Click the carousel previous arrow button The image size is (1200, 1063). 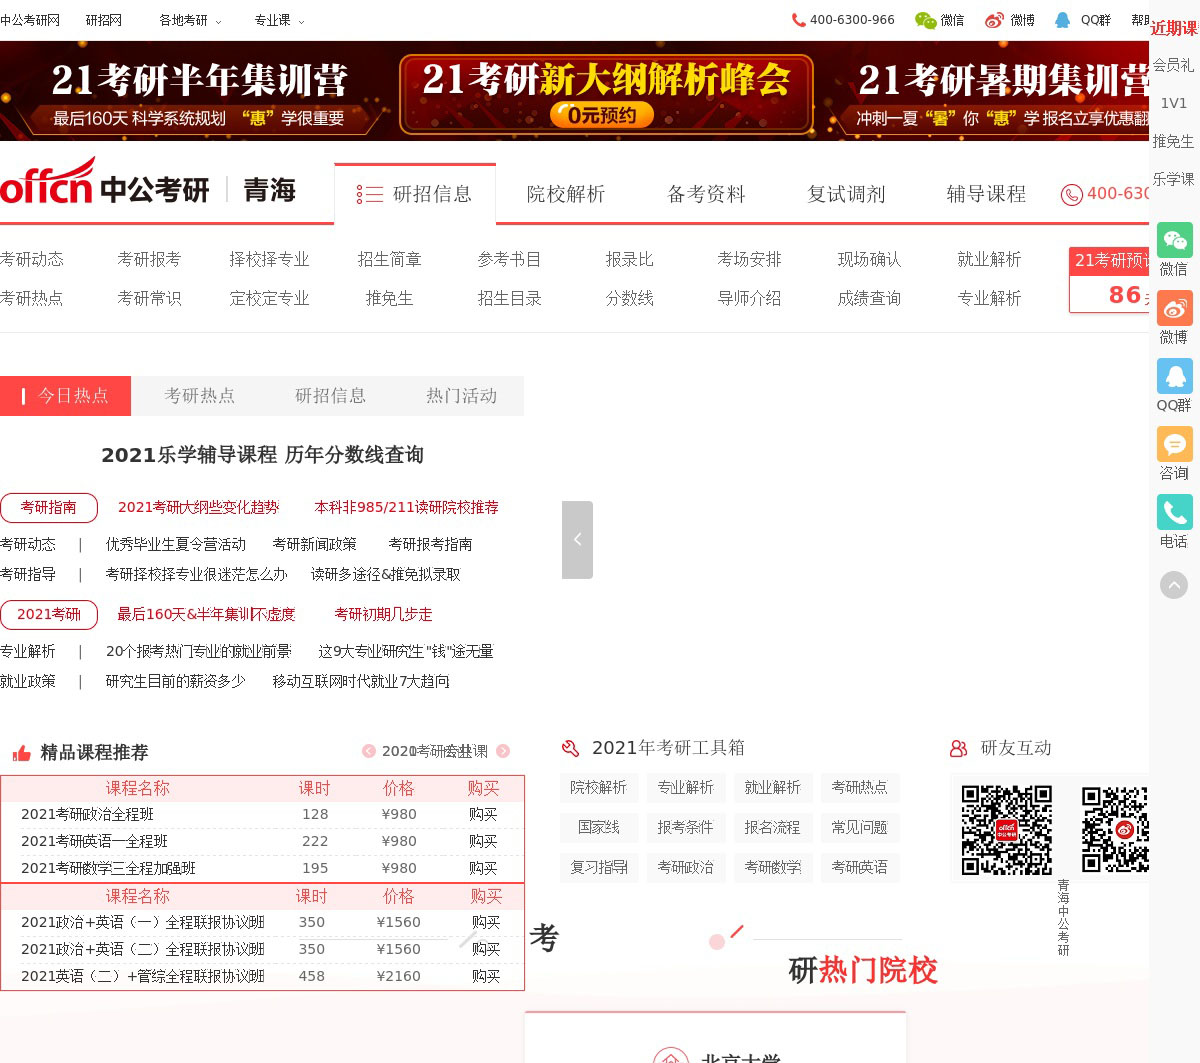pyautogui.click(x=577, y=540)
